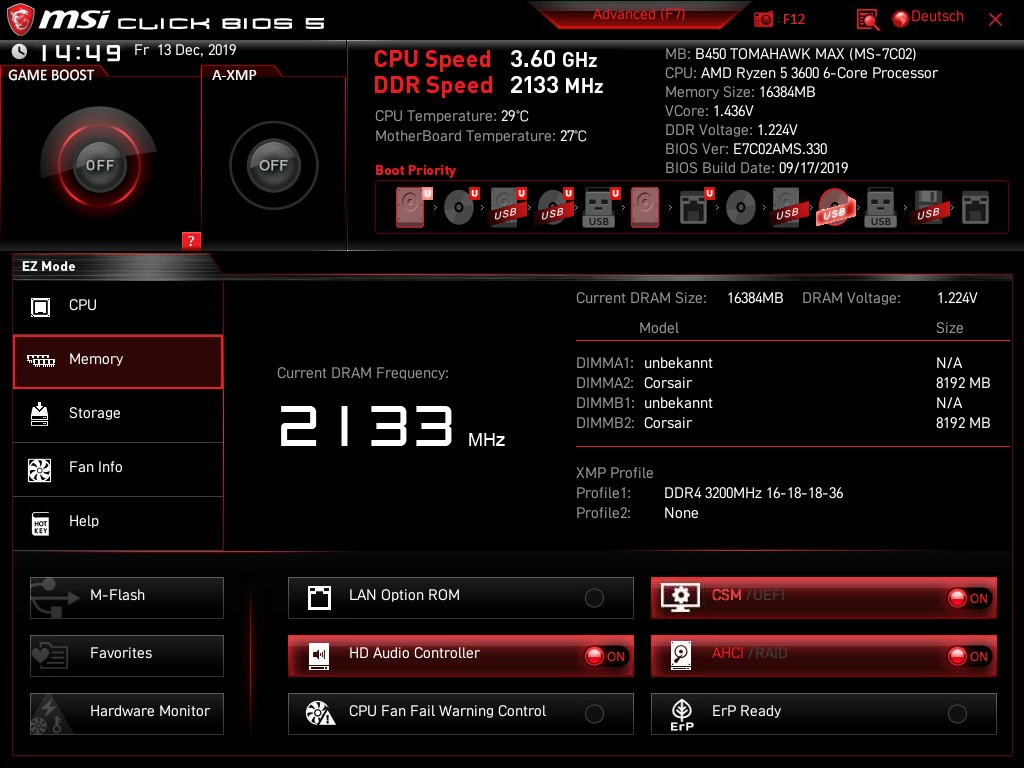Image resolution: width=1024 pixels, height=768 pixels.
Task: Open the Fan Info section label
Action: pos(96,467)
